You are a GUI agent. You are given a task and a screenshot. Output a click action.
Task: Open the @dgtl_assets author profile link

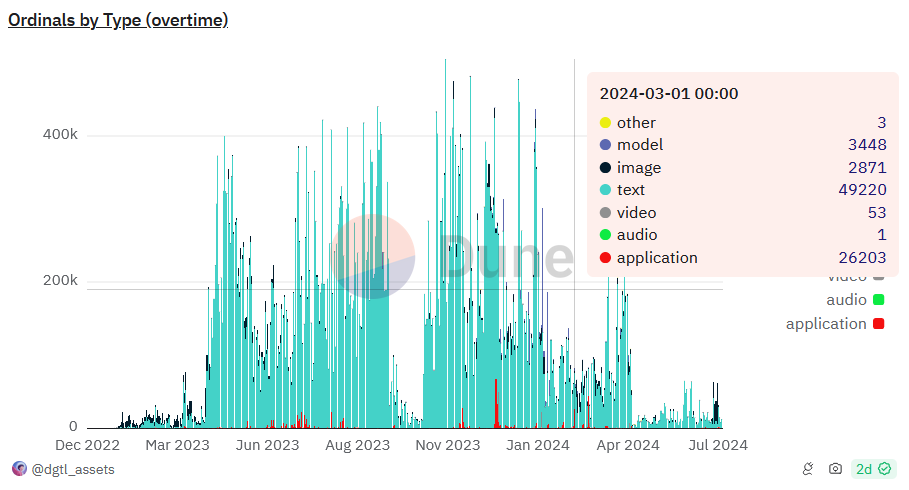pos(73,469)
